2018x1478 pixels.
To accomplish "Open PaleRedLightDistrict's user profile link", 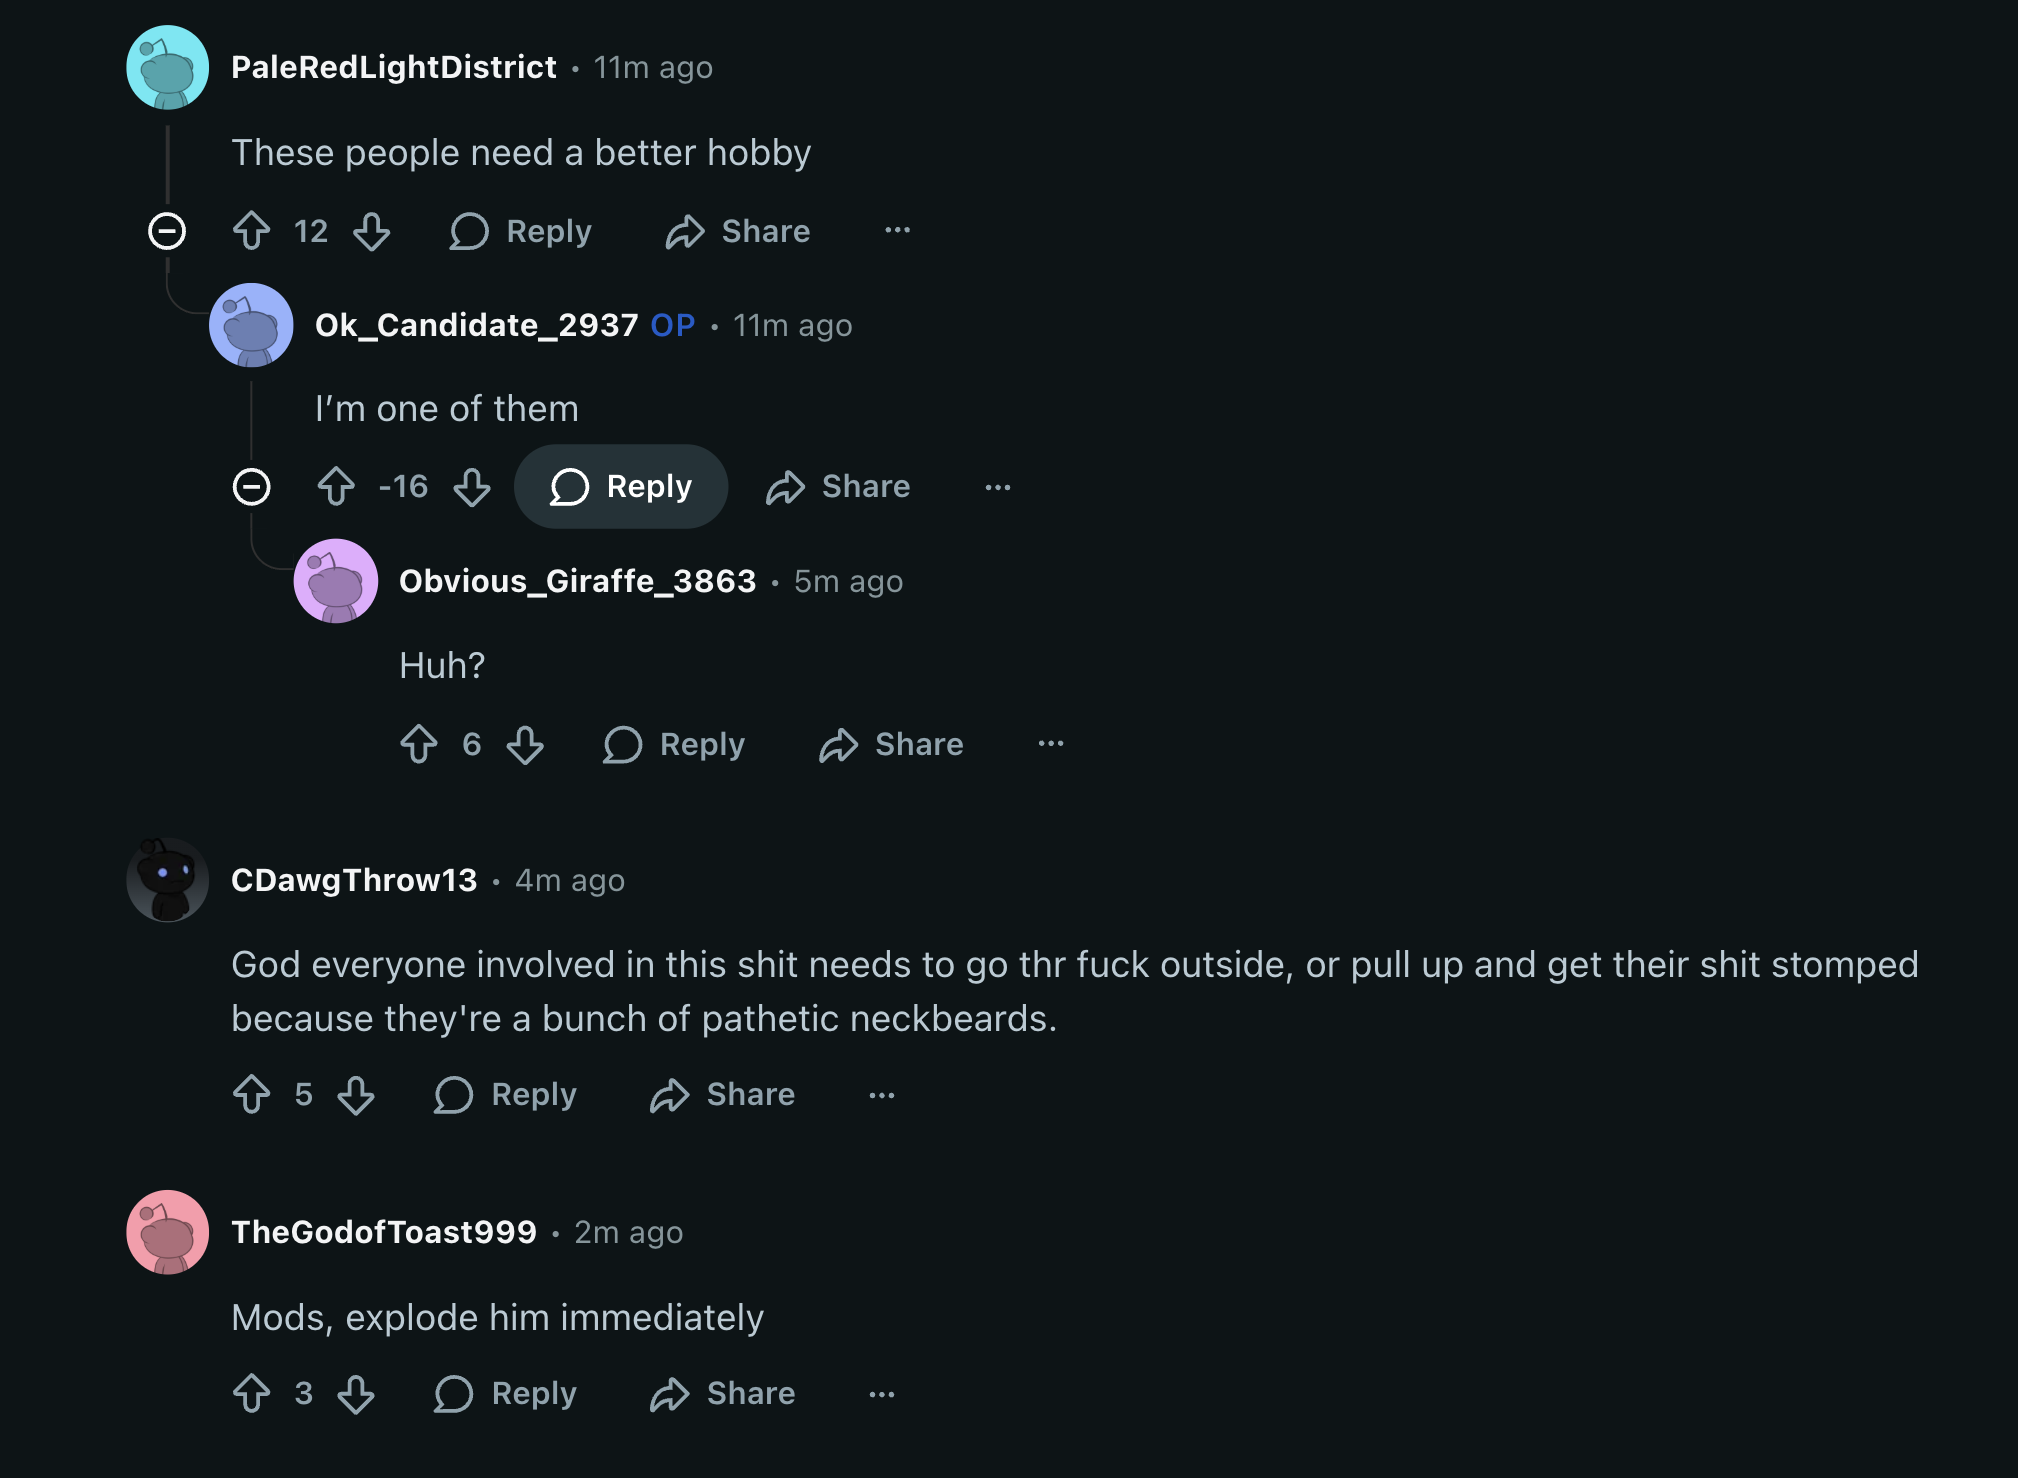I will 393,67.
